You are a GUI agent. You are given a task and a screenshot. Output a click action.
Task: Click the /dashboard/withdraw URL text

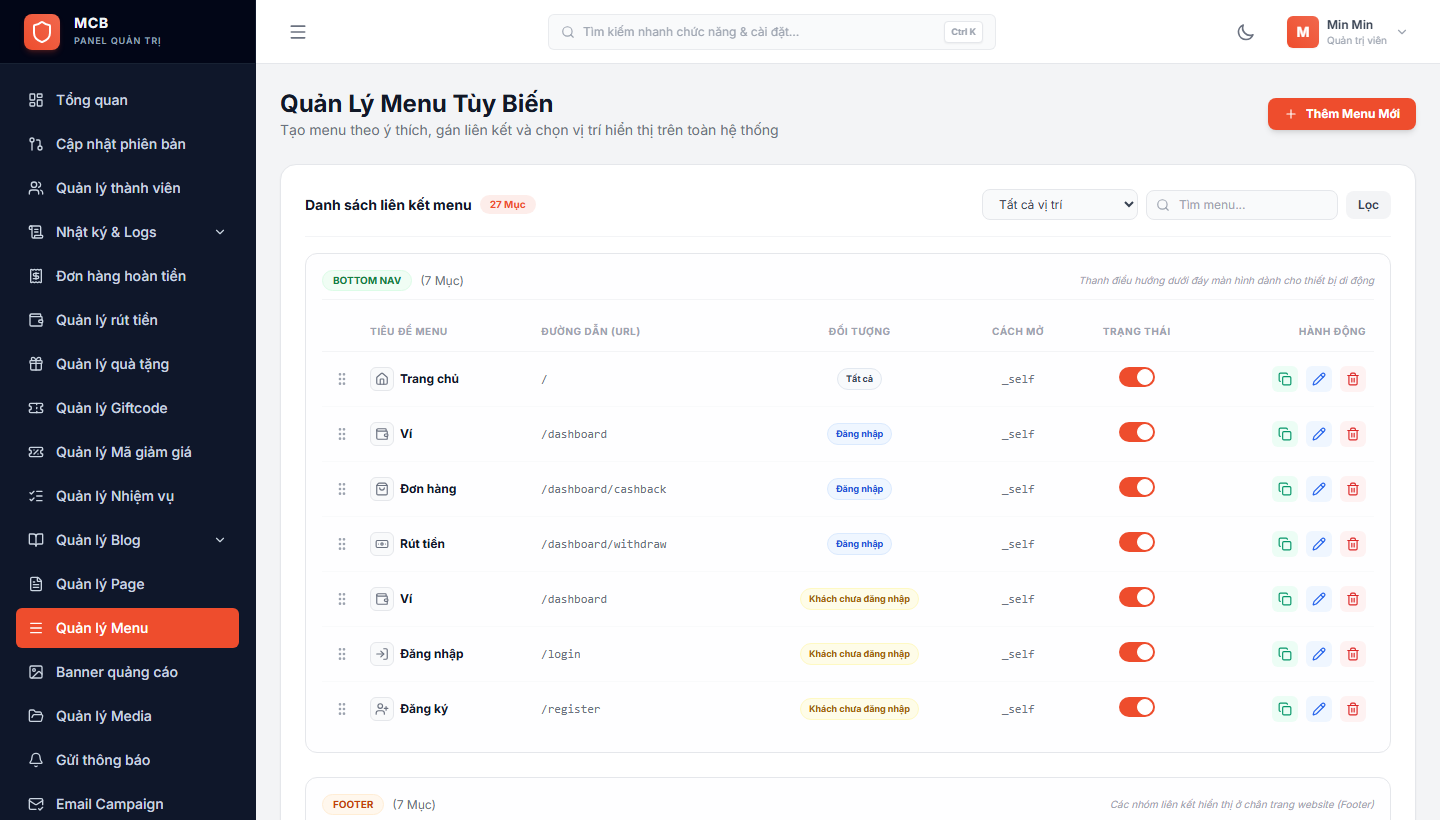point(604,544)
